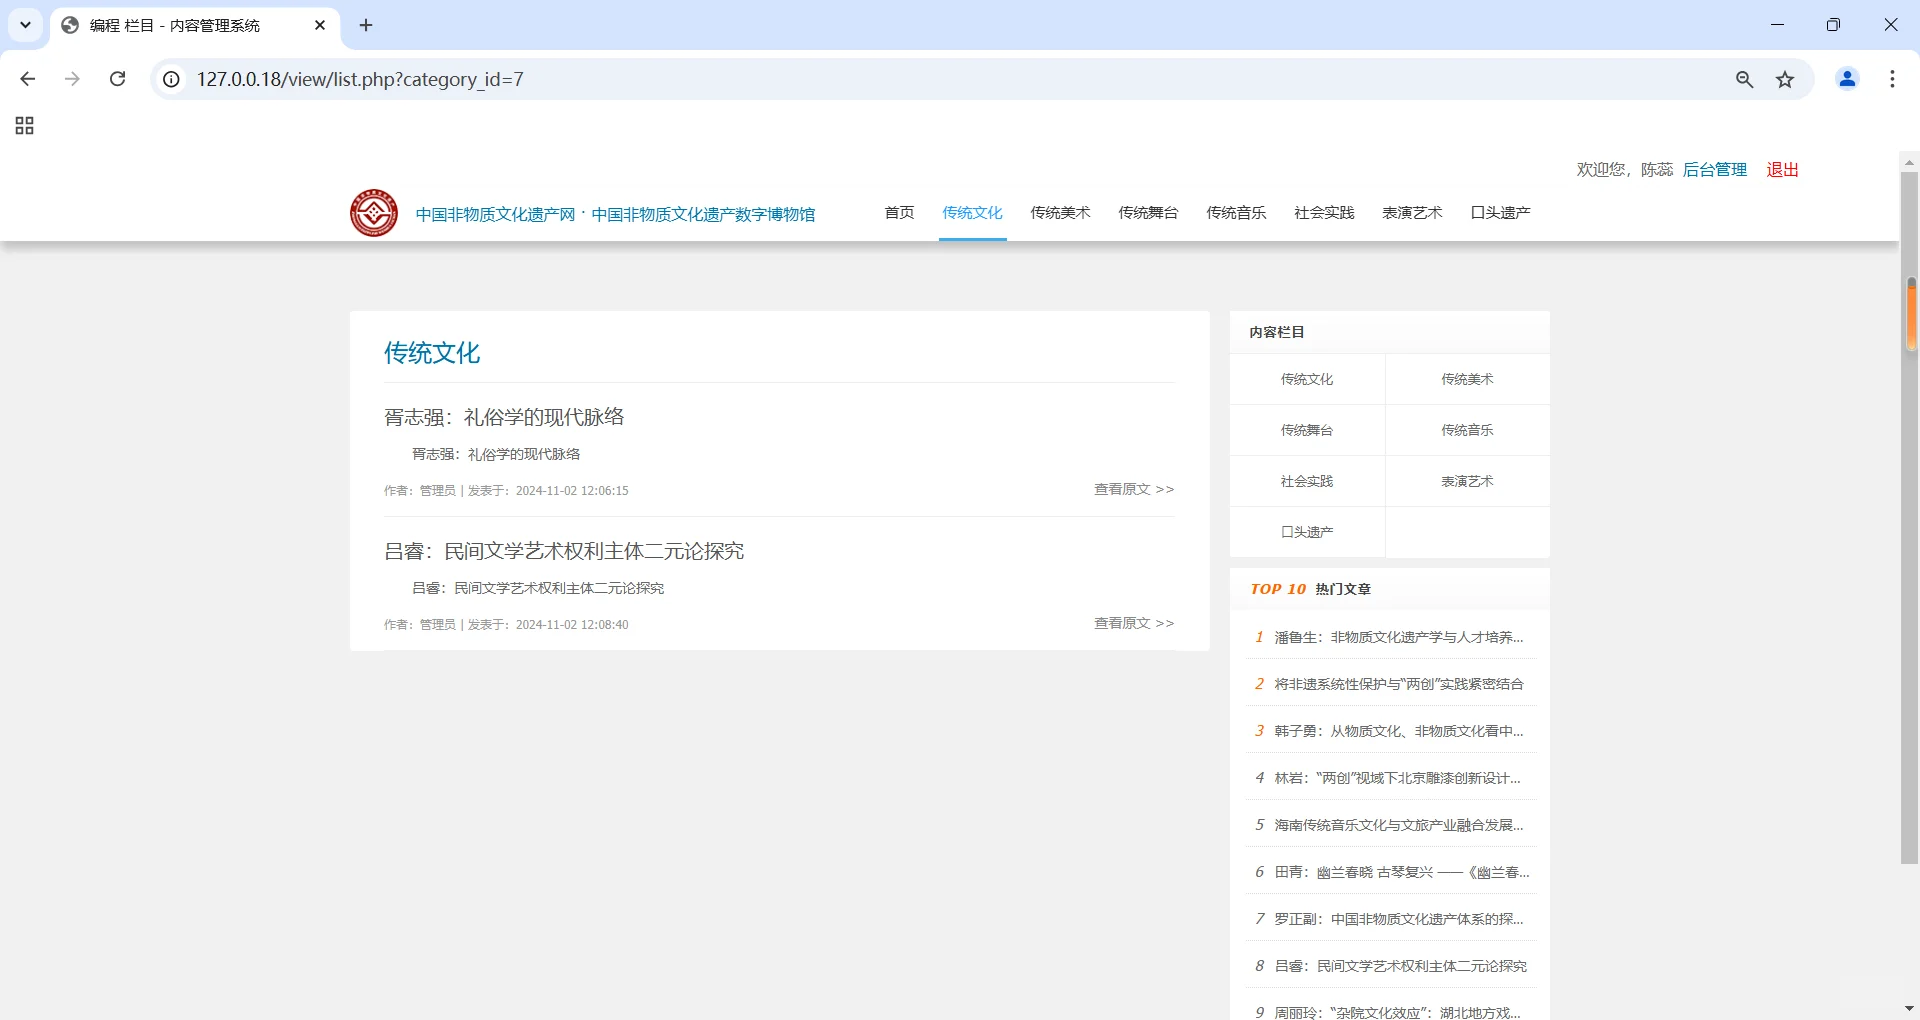Select 口头遗产 in the content sidebar
The image size is (1920, 1020).
tap(1306, 531)
